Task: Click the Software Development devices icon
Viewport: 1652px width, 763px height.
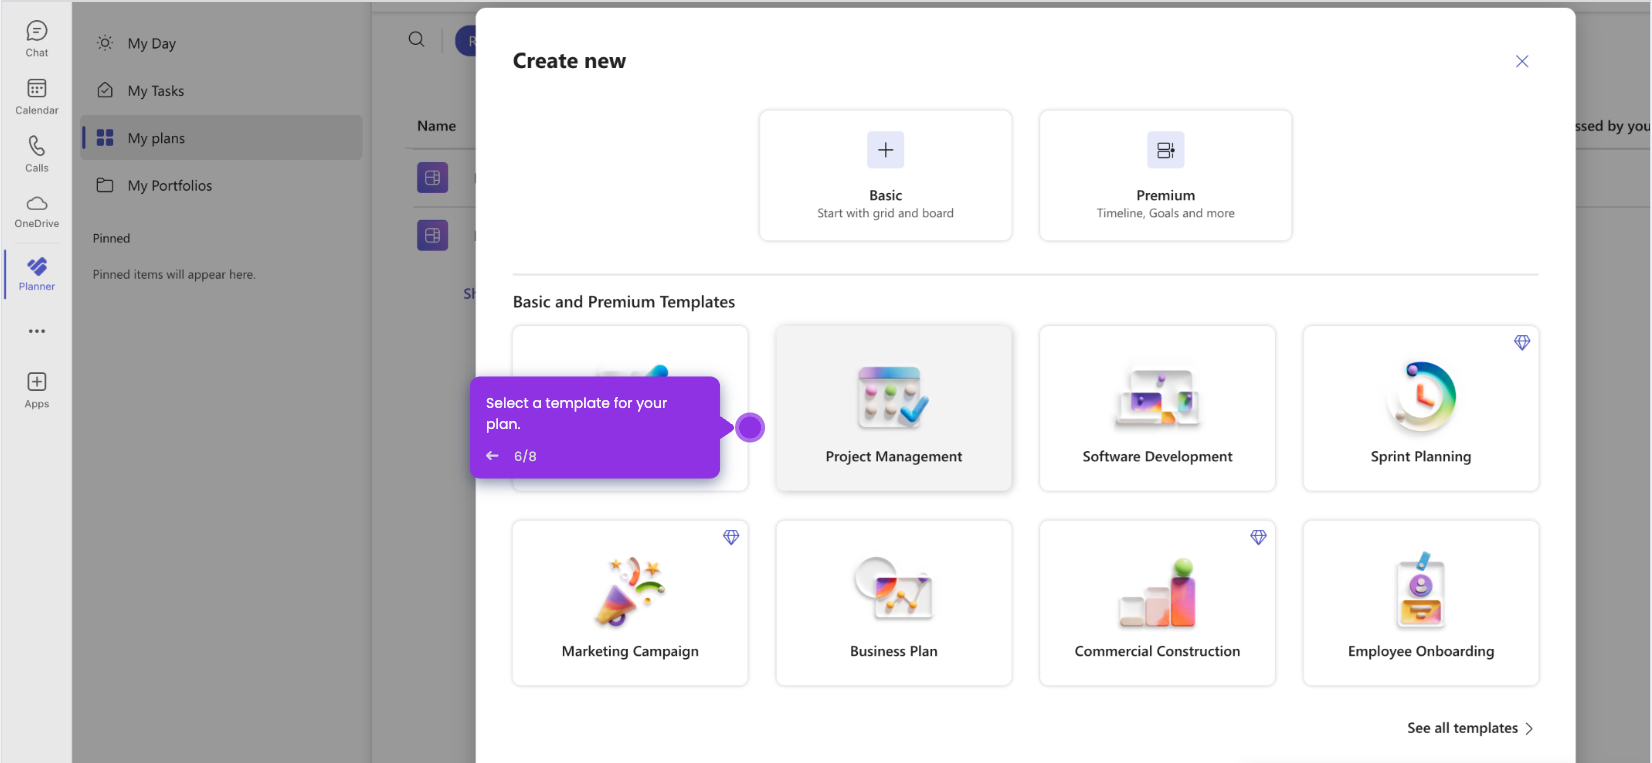Action: pyautogui.click(x=1157, y=398)
